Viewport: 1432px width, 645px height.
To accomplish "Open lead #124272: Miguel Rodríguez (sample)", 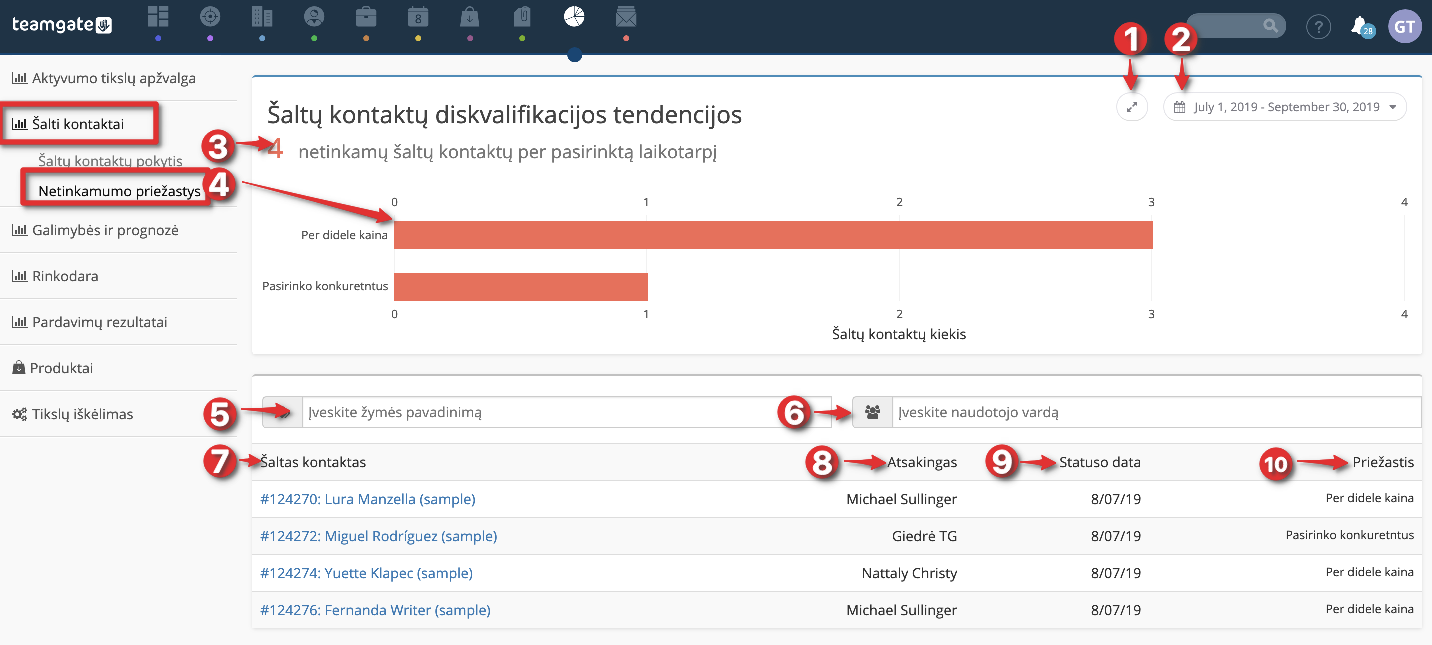I will tap(378, 536).
